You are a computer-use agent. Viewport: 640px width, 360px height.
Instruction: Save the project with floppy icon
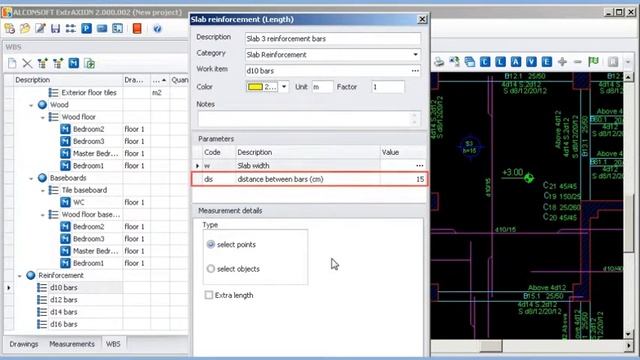[56, 29]
